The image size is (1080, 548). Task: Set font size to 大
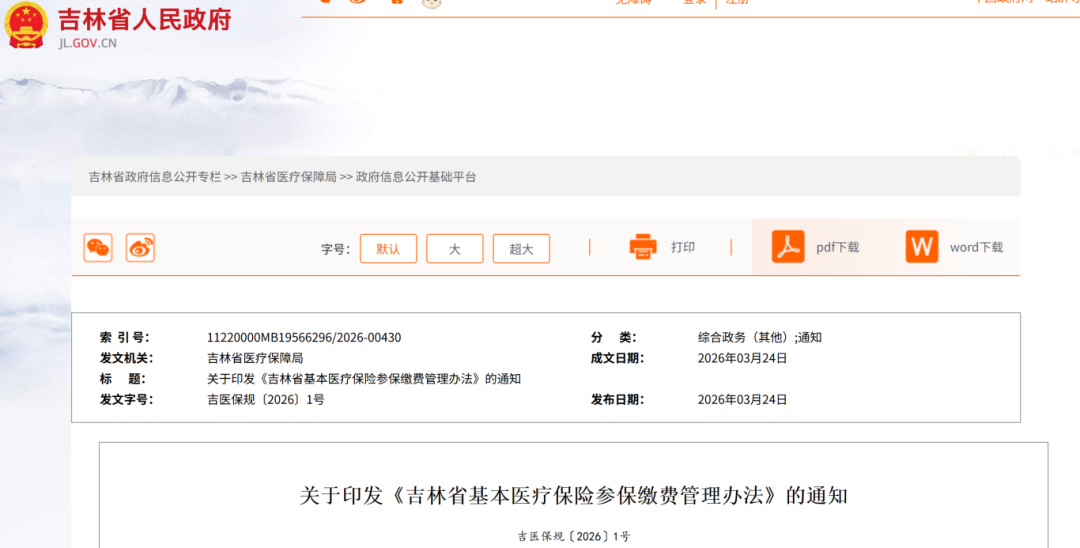[x=455, y=249]
